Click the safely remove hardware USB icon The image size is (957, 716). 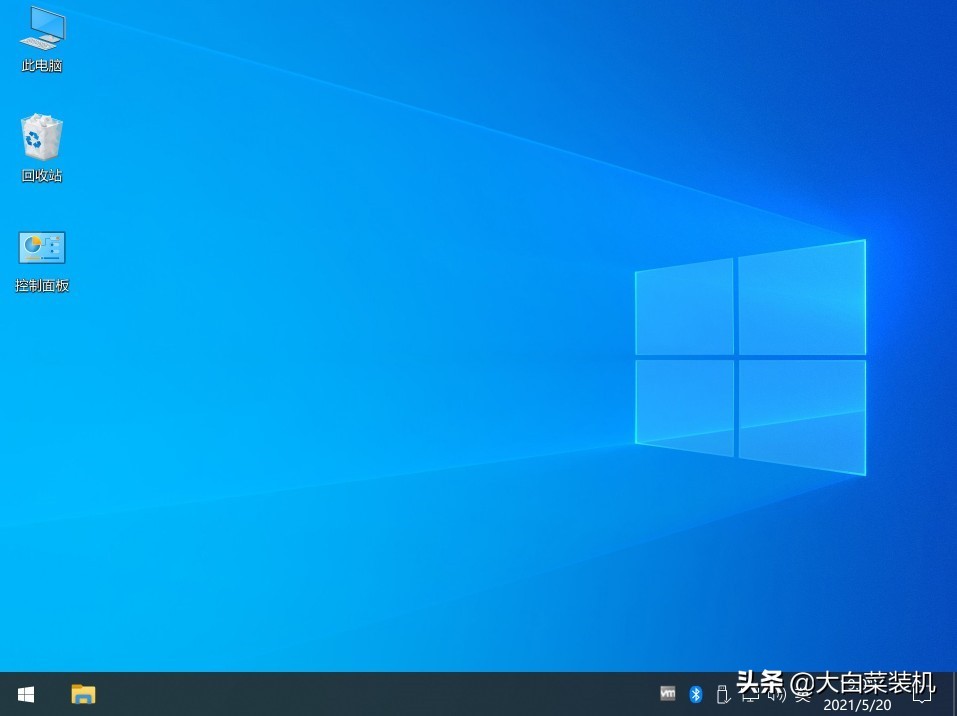[722, 693]
